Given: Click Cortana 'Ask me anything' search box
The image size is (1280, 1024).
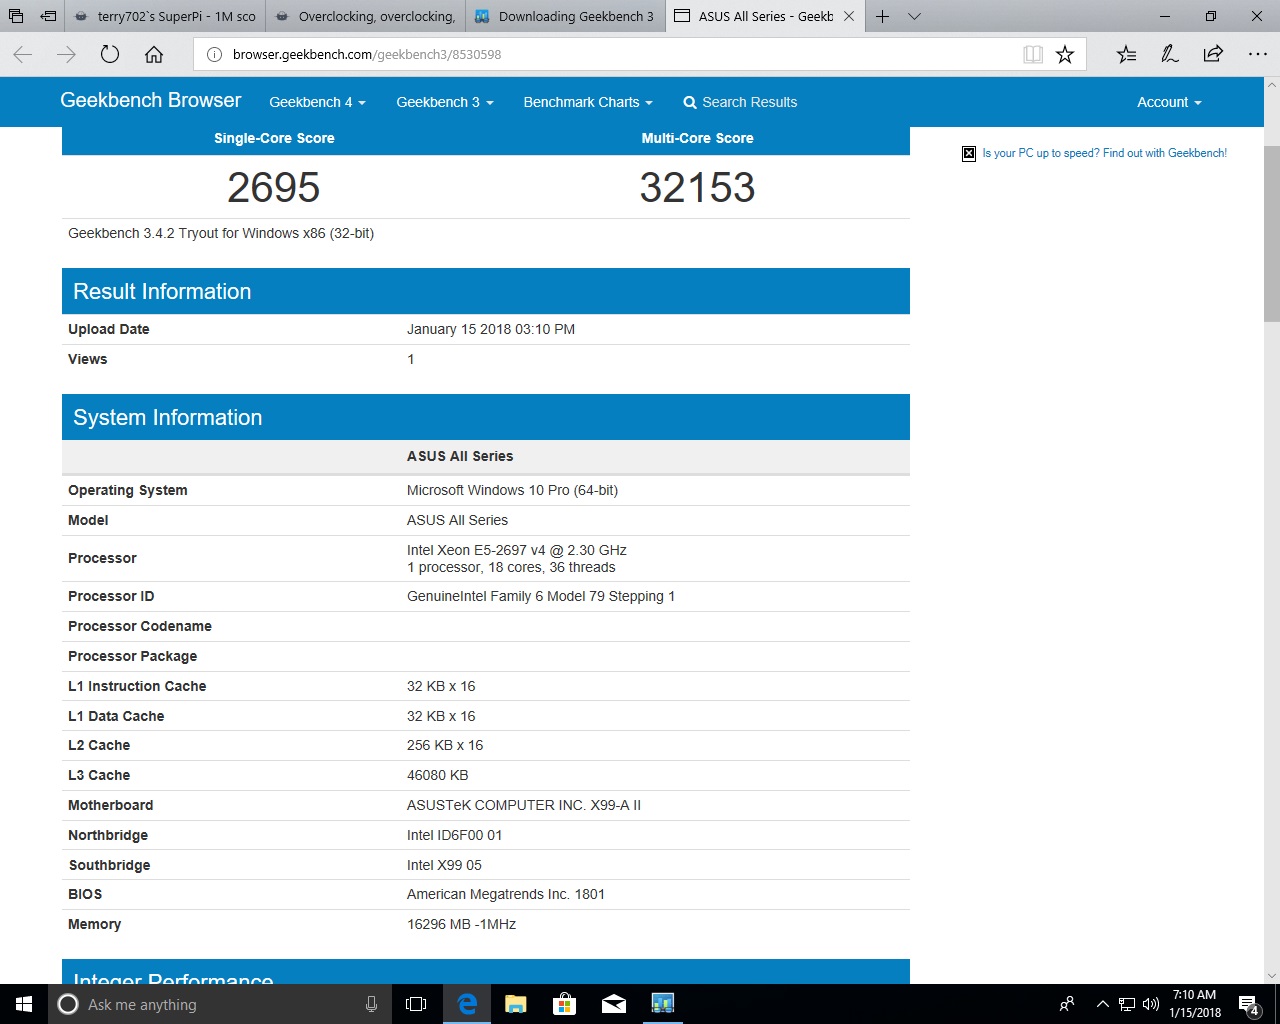Looking at the screenshot, I should click(x=219, y=1004).
